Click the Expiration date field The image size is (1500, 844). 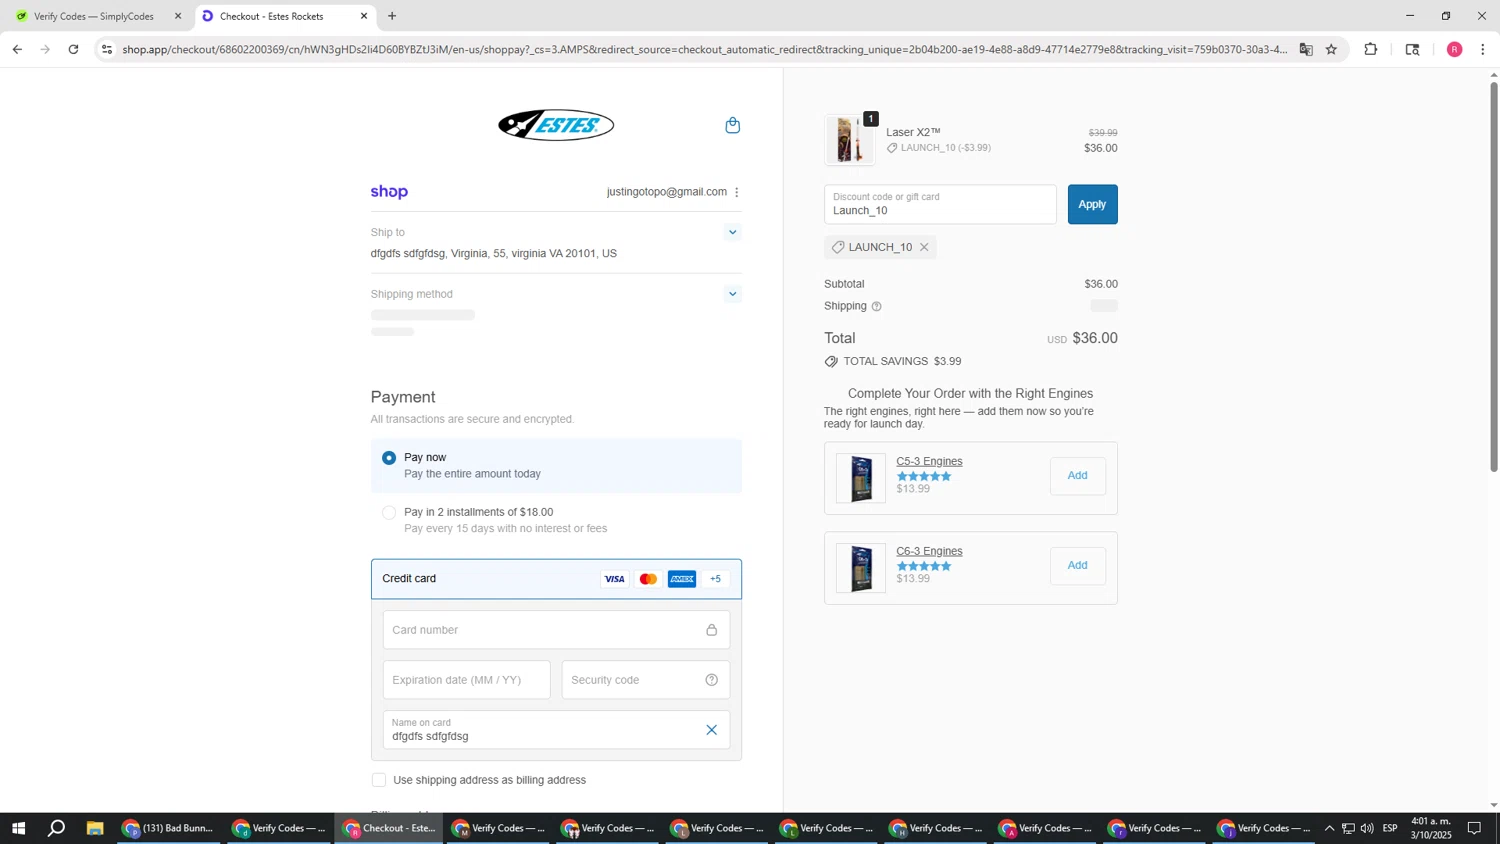tap(466, 680)
